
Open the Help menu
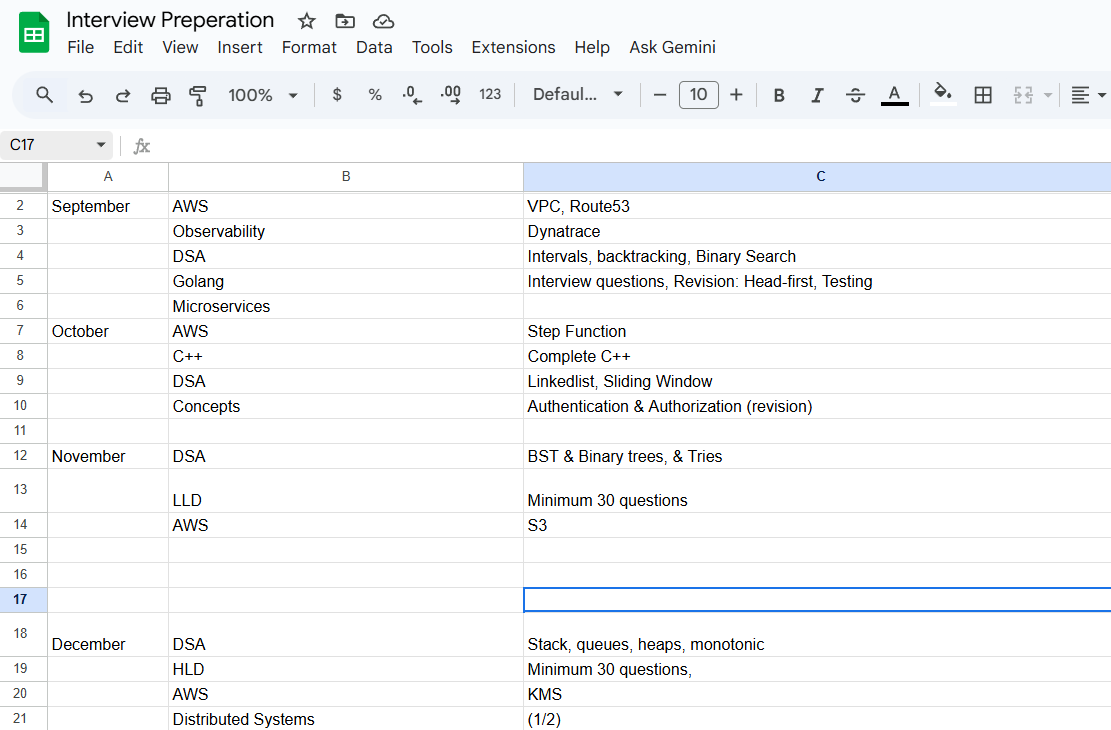592,47
